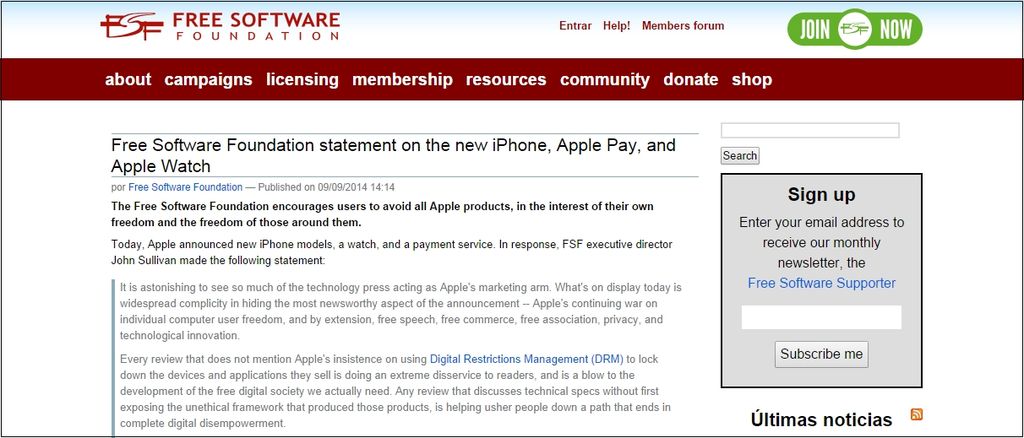Open the campaigns menu
The width and height of the screenshot is (1024, 438).
coord(208,80)
